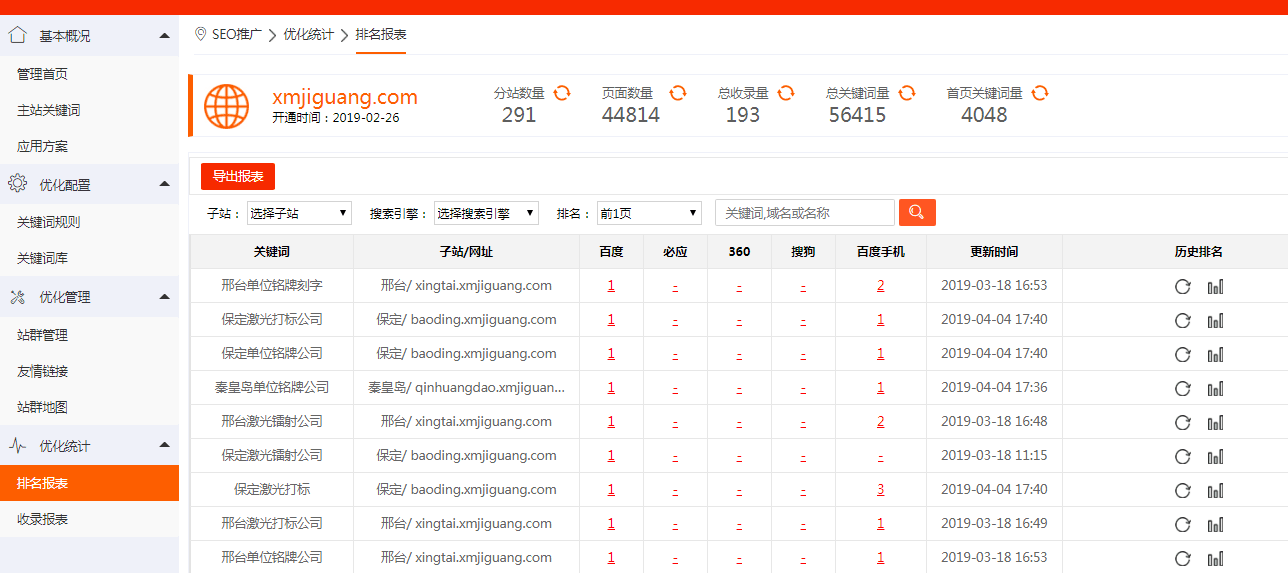Refresh ranking for 保定激光镭射公司 row
The image size is (1288, 573).
1182,456
